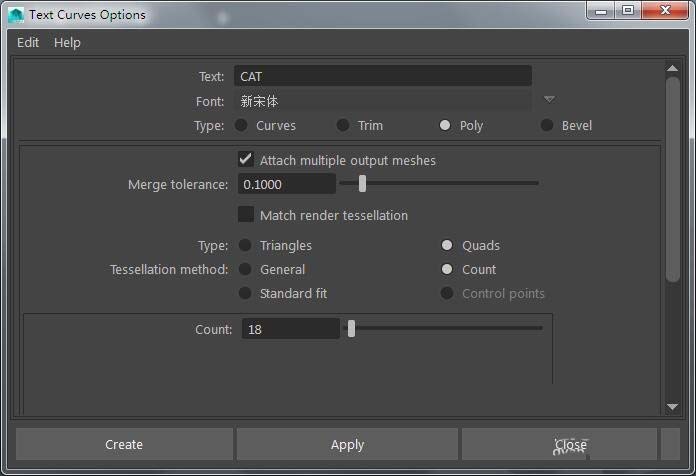
Task: Open the Font dropdown arrow
Action: point(550,99)
